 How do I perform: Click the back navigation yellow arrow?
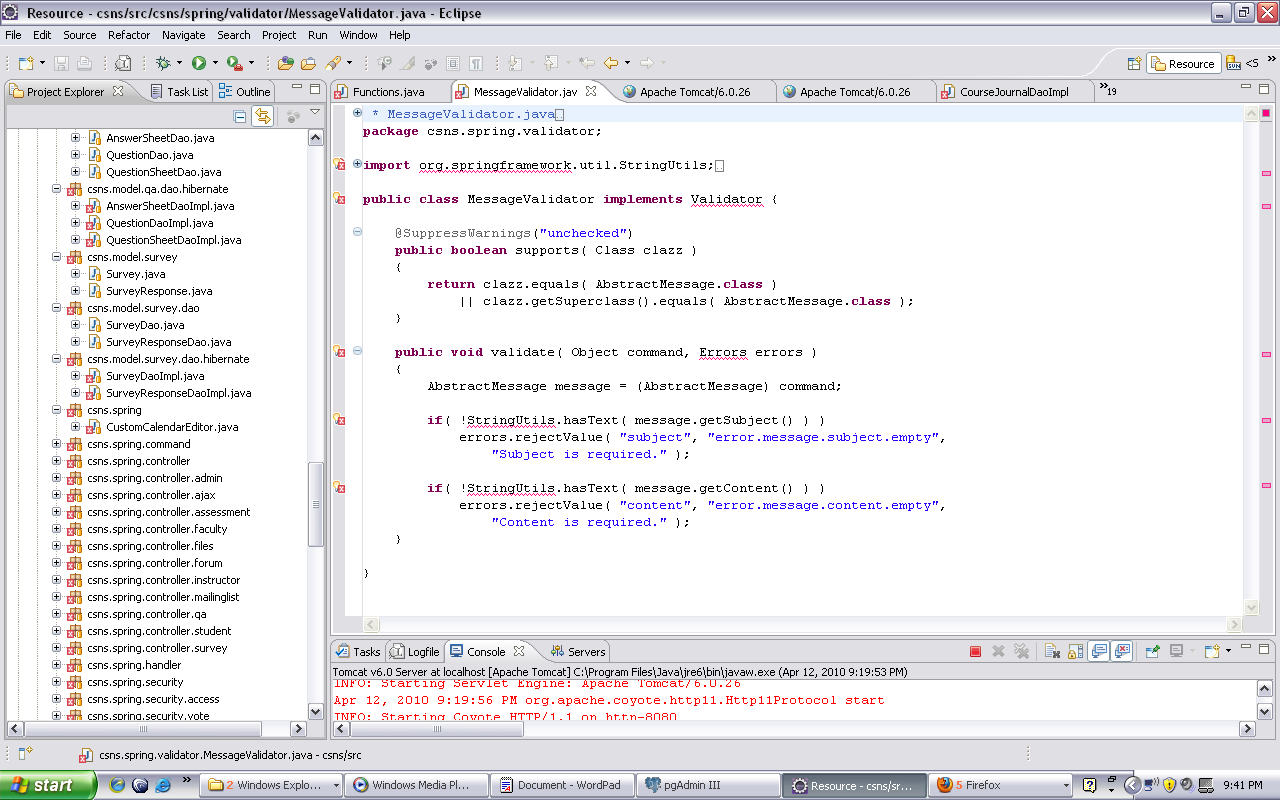tap(609, 63)
